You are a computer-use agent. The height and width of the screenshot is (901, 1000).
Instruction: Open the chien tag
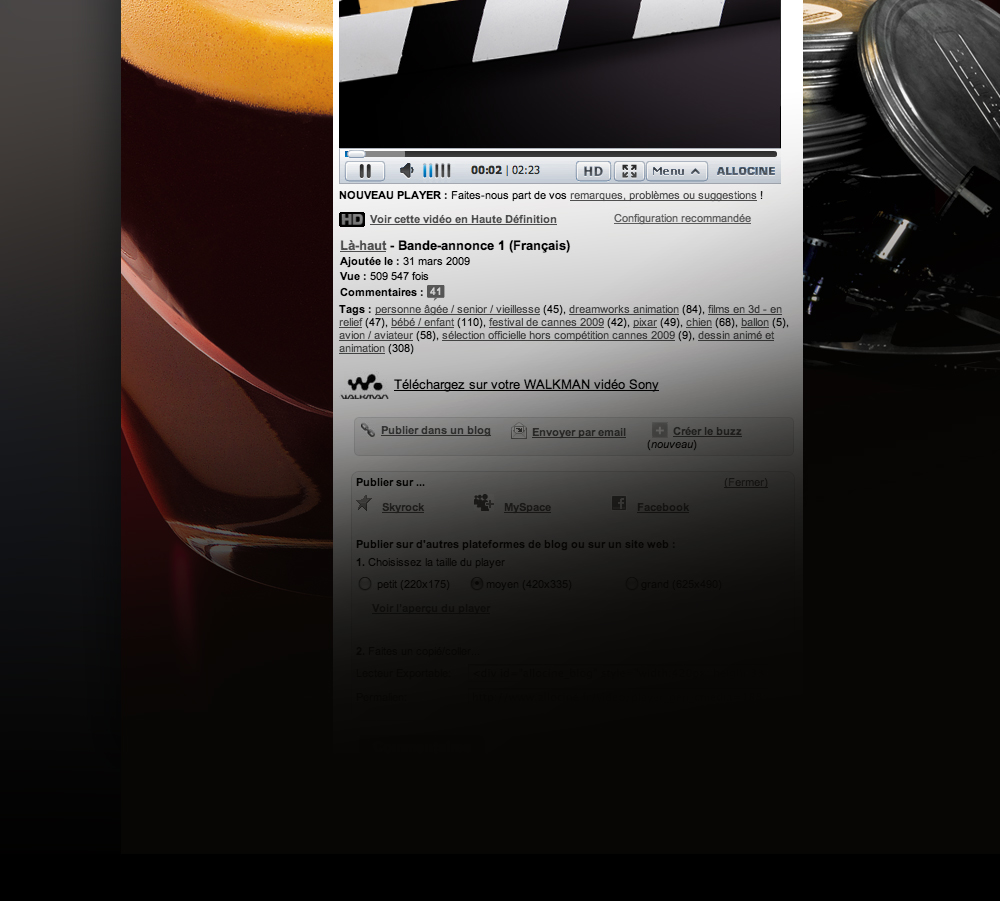[699, 322]
